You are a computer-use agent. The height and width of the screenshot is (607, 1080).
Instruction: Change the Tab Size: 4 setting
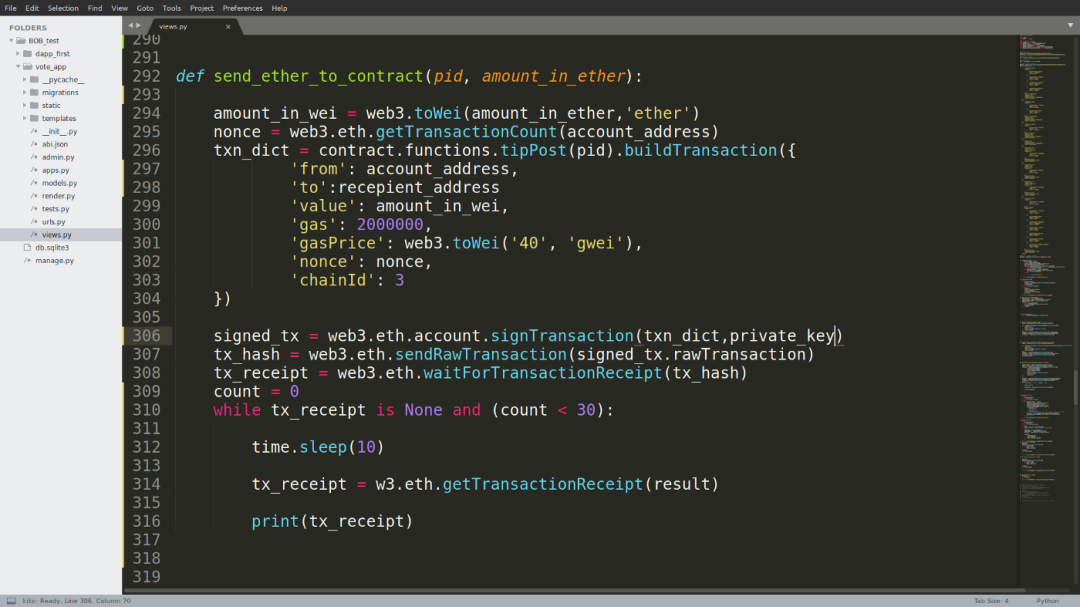click(x=990, y=601)
